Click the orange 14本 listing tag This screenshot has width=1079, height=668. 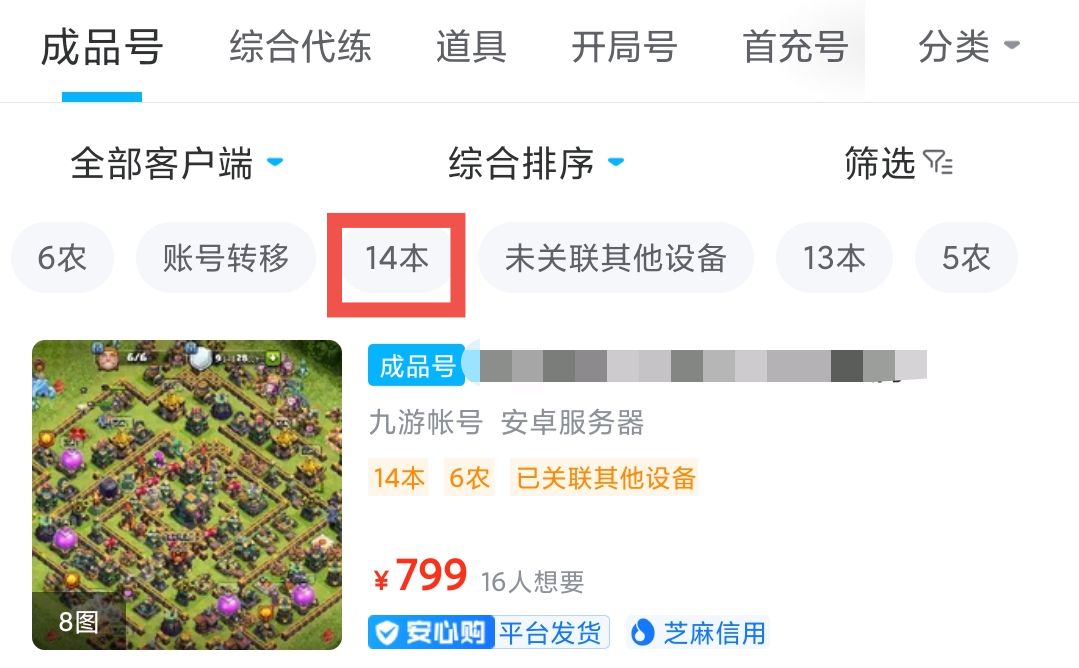(x=398, y=477)
